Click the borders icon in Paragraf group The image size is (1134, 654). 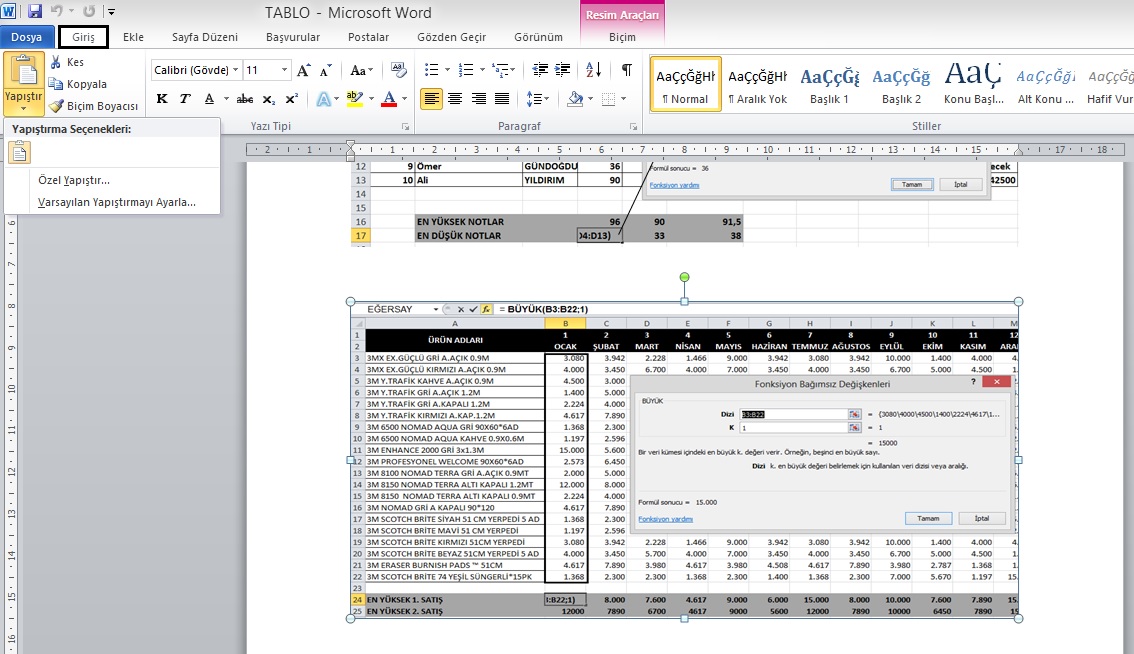(x=608, y=99)
